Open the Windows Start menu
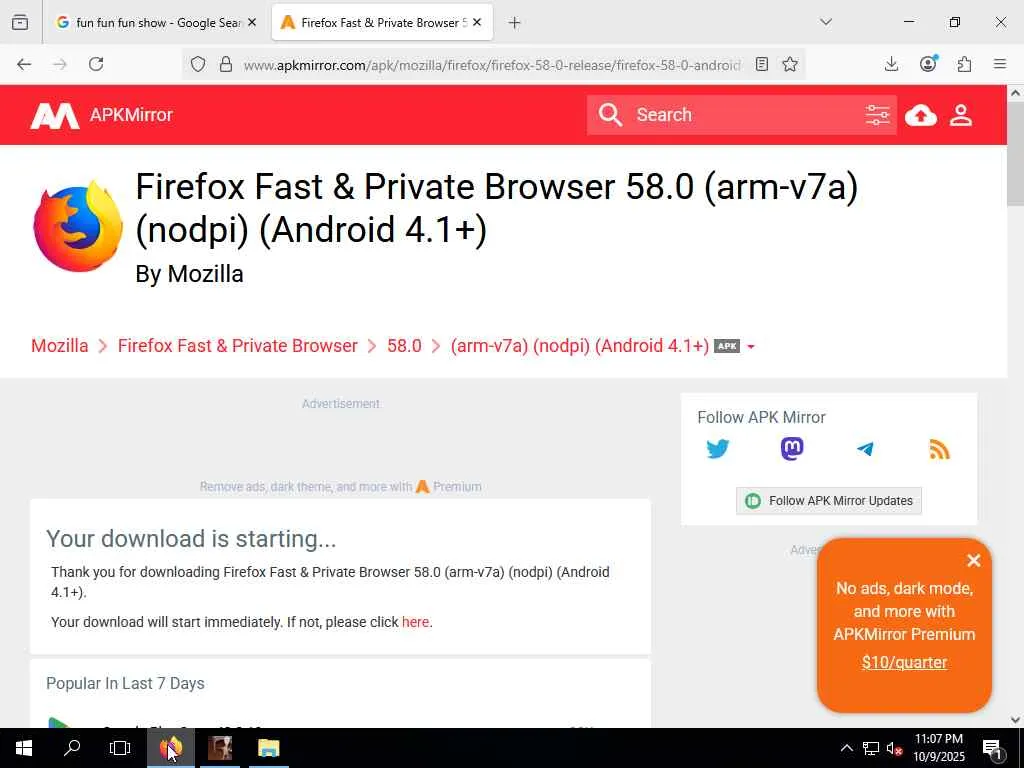This screenshot has height=768, width=1024. click(x=24, y=748)
